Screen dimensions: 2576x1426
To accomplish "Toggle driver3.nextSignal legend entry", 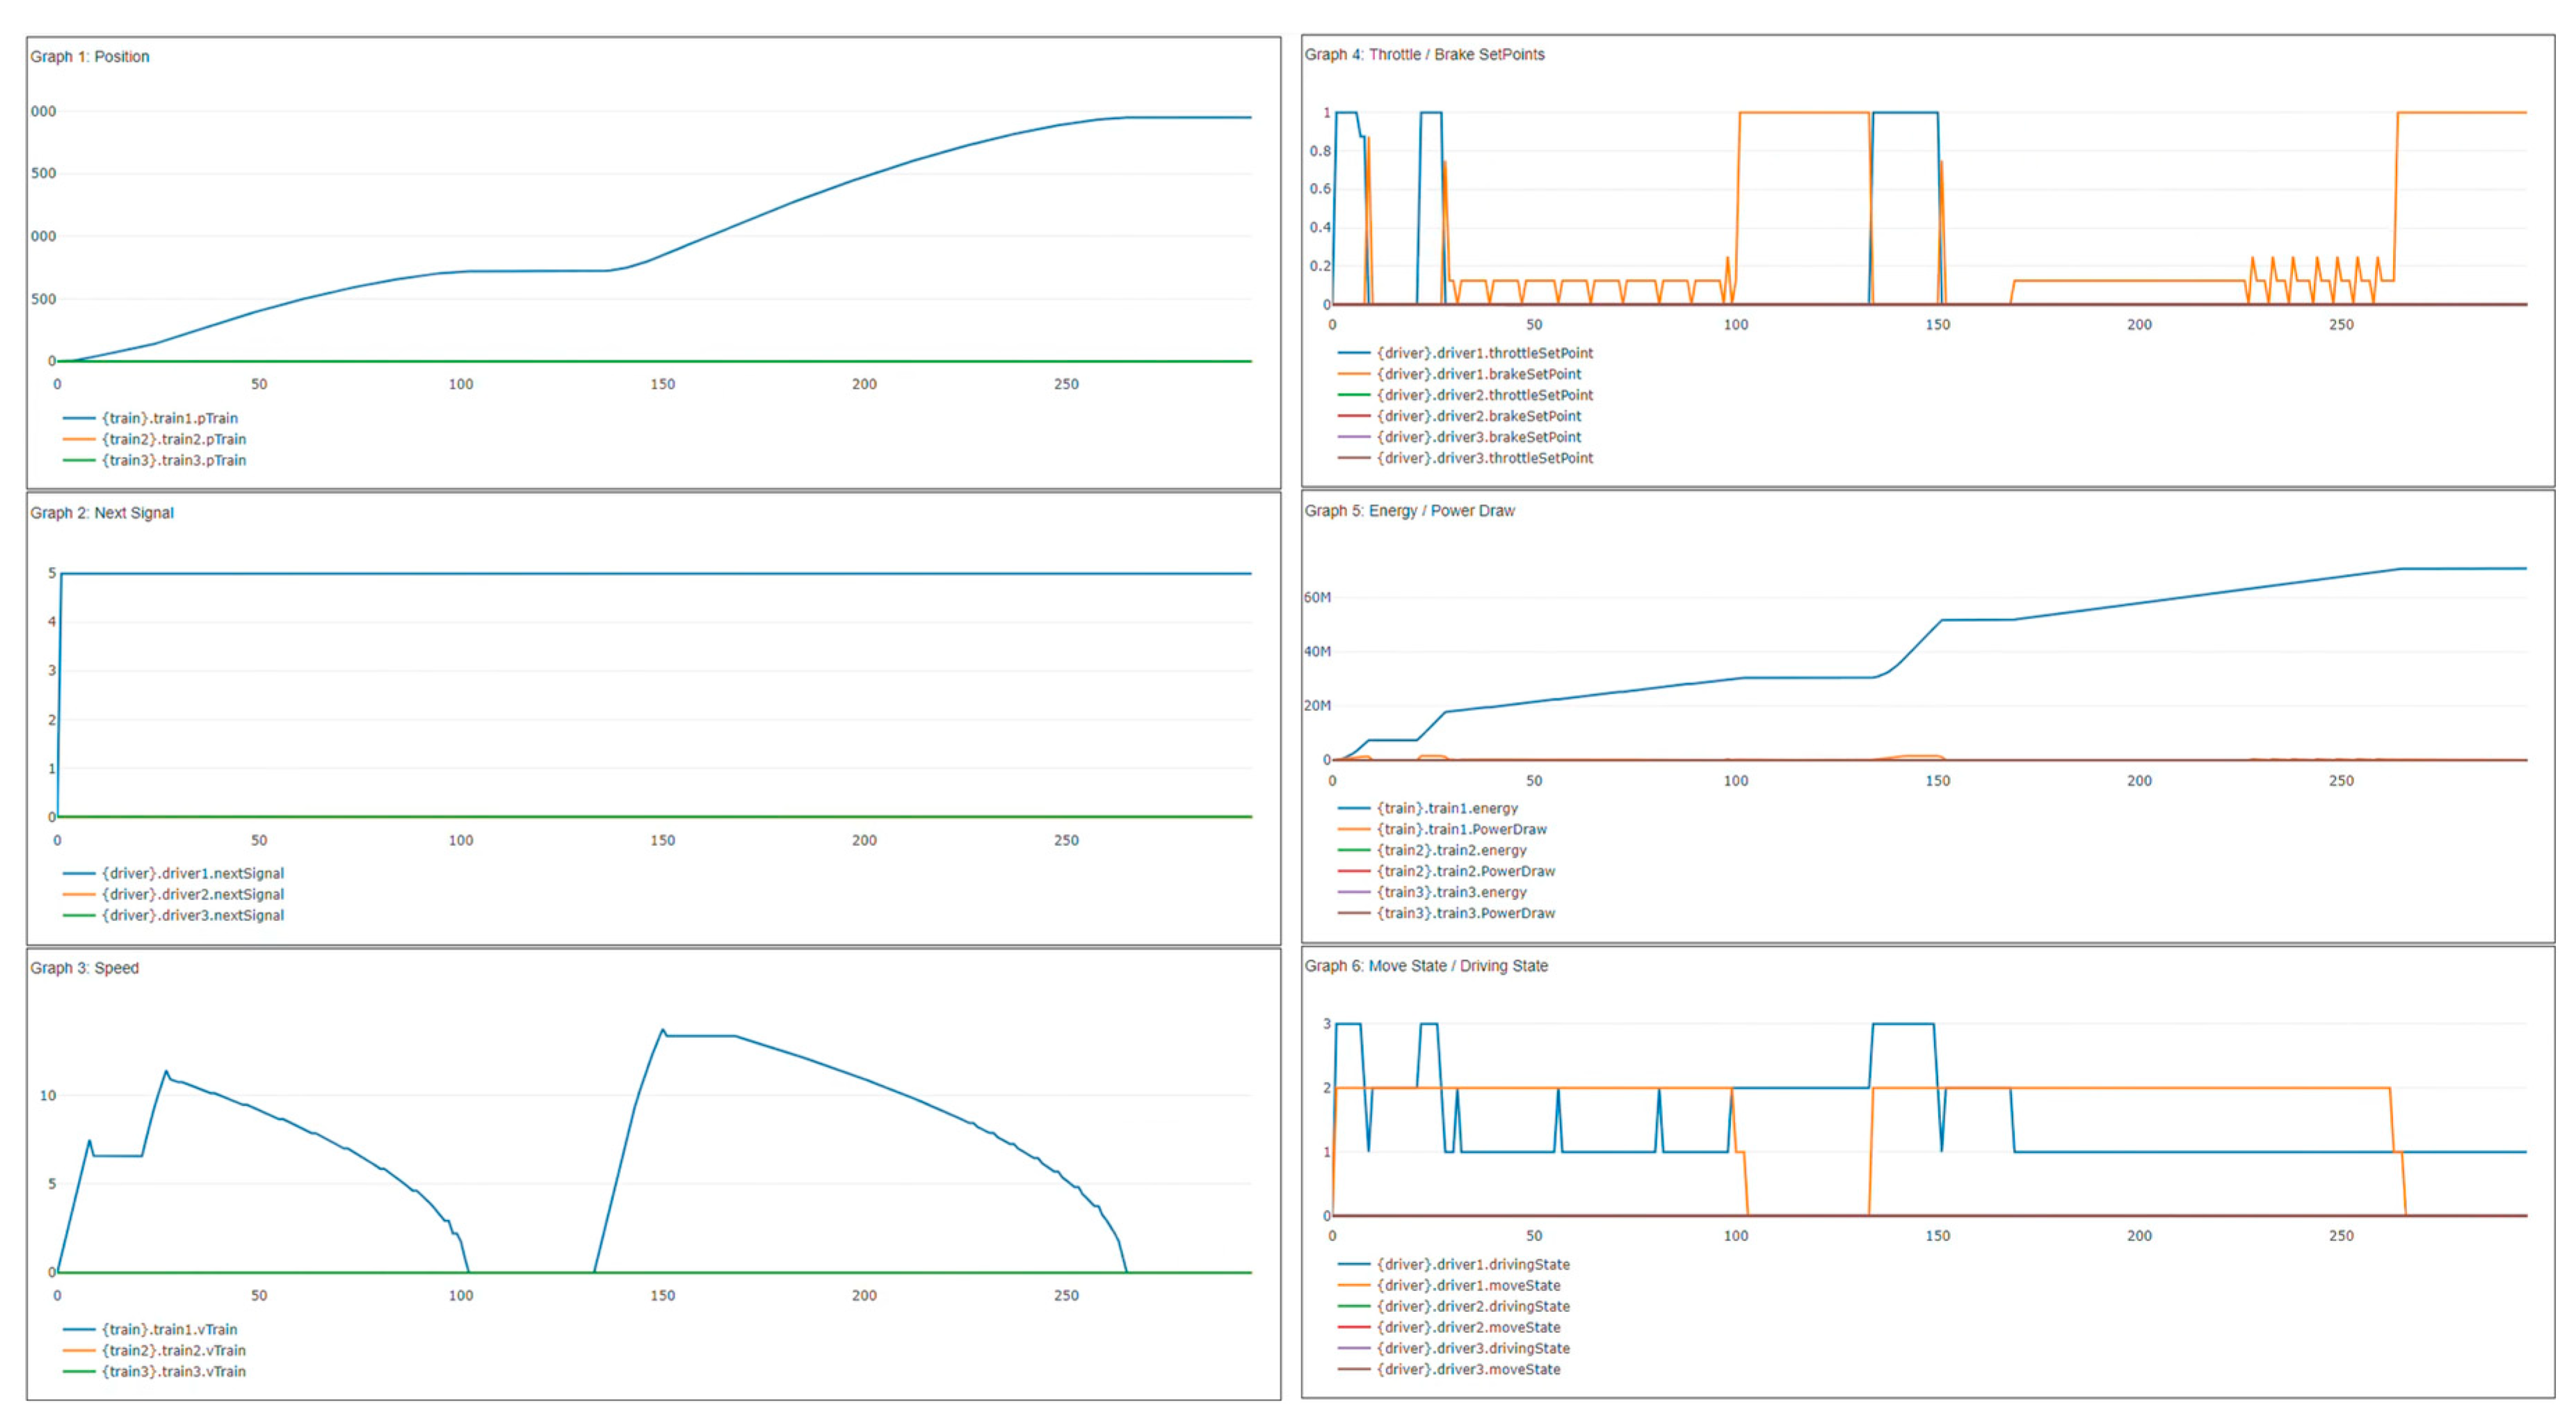I will 174,915.
